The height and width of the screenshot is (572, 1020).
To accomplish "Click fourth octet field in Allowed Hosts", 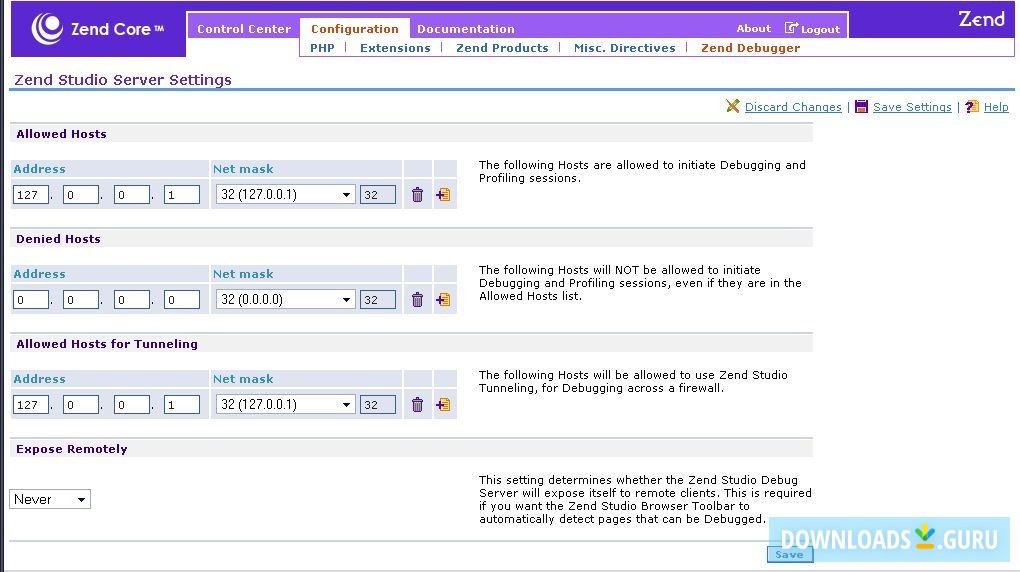I will point(181,195).
